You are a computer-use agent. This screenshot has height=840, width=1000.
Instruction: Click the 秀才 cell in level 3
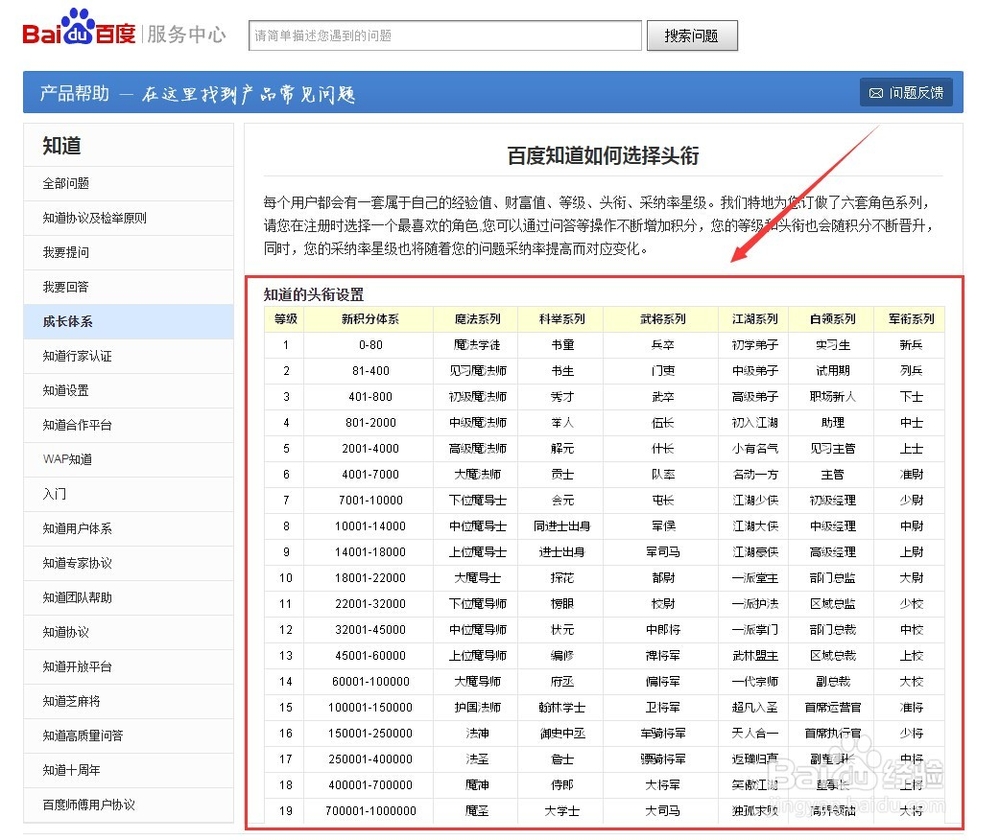pos(562,397)
